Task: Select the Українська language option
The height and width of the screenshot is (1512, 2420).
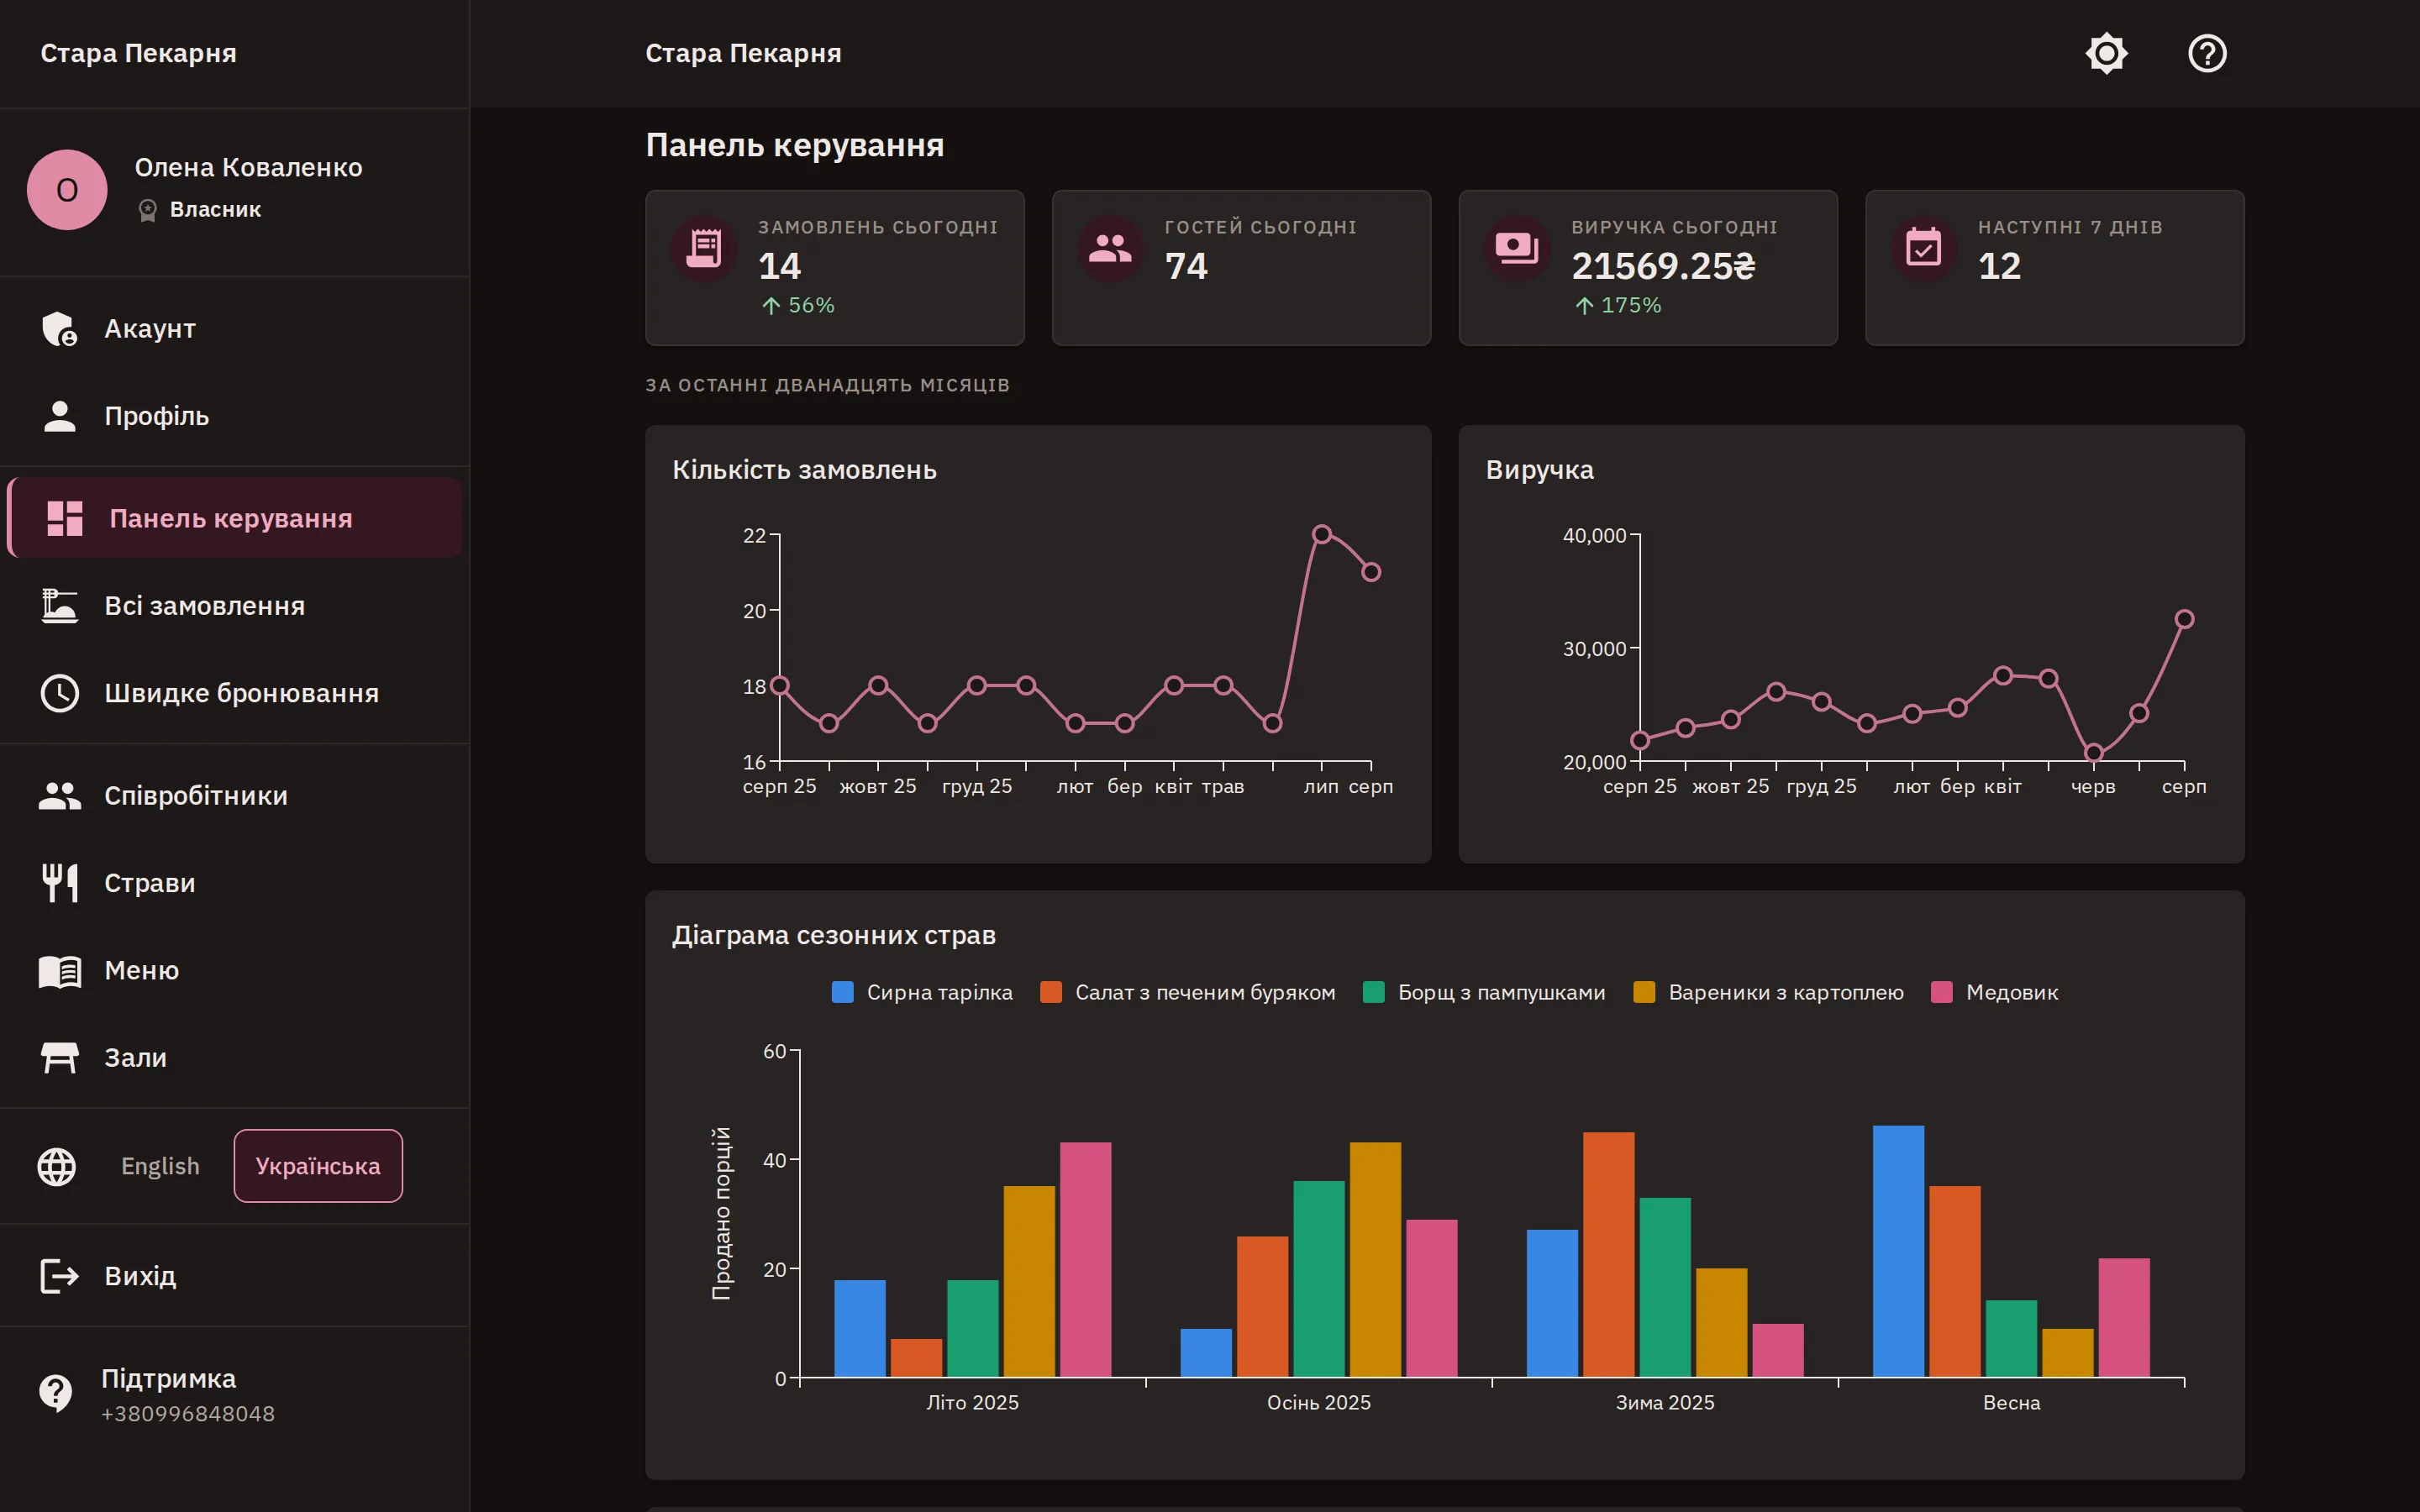Action: [318, 1166]
